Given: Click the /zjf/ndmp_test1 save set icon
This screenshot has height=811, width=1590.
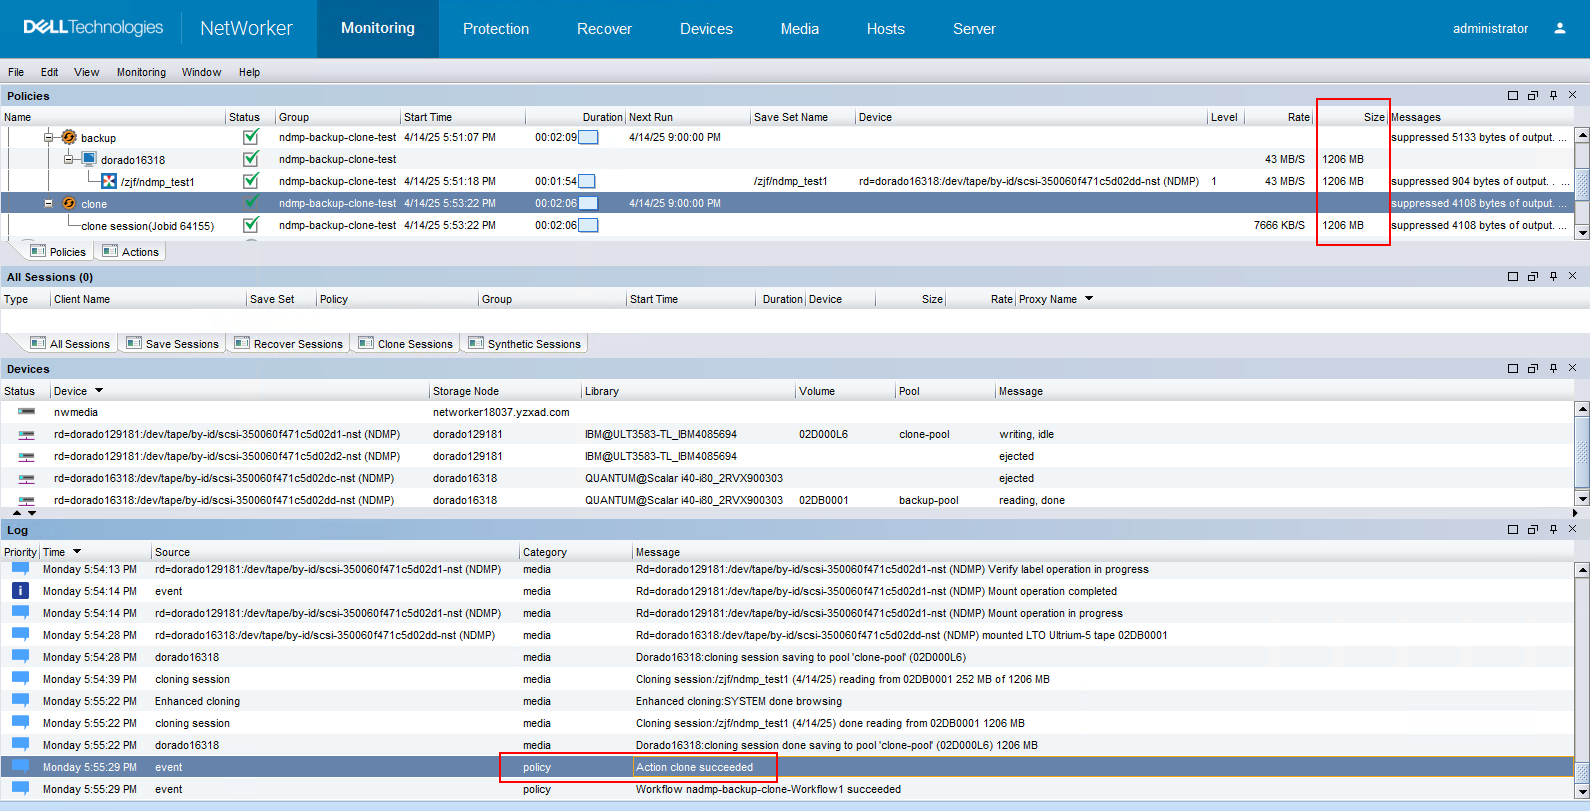Looking at the screenshot, I should (x=109, y=181).
